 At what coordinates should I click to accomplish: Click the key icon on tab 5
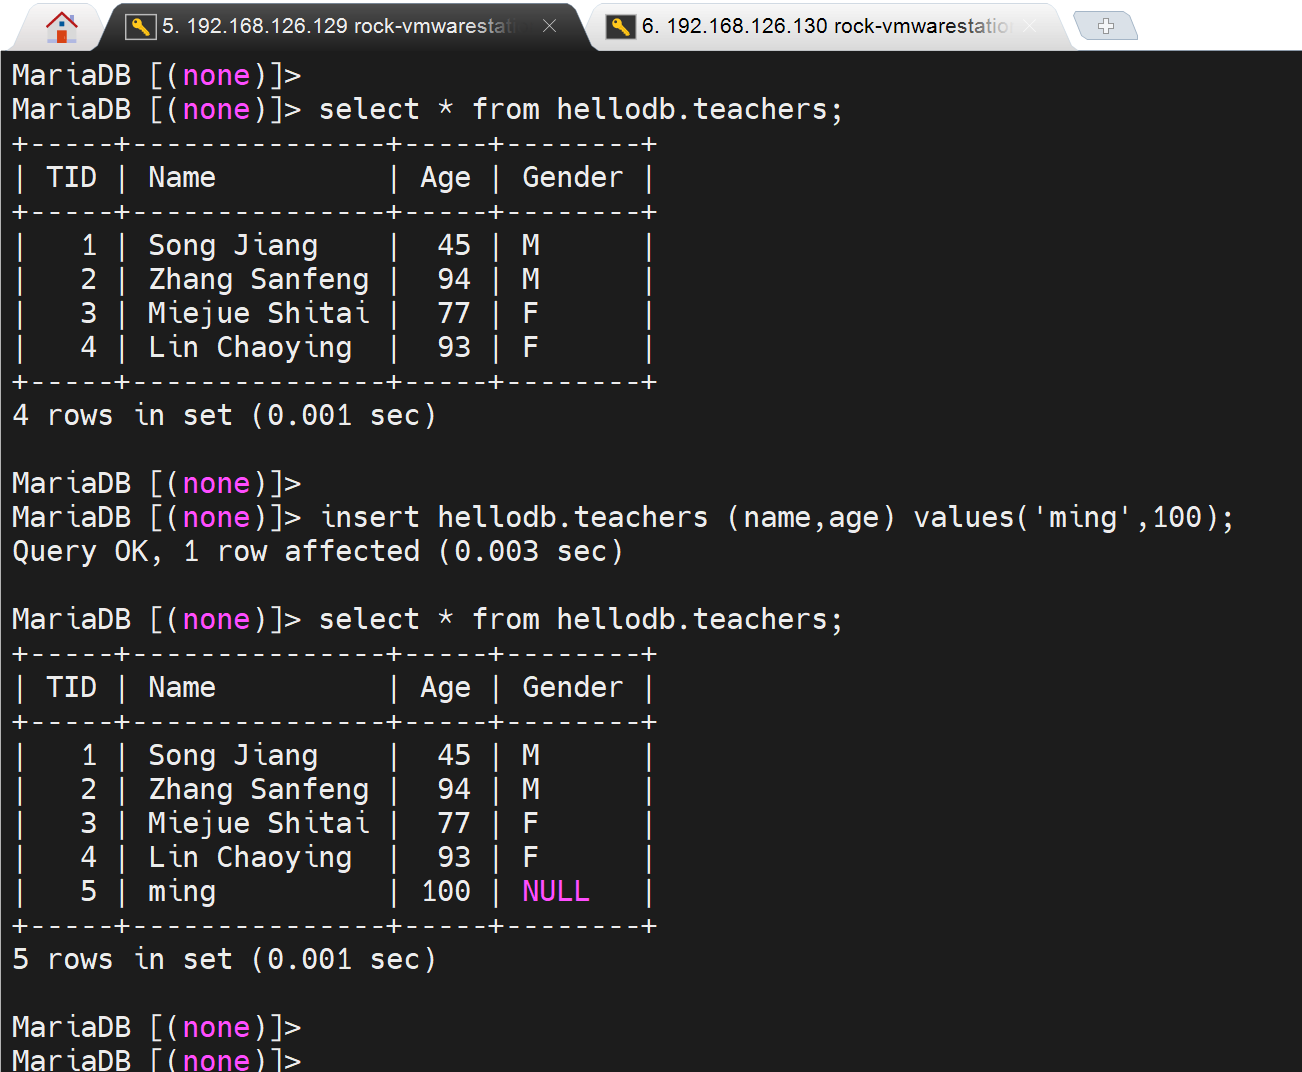point(140,27)
